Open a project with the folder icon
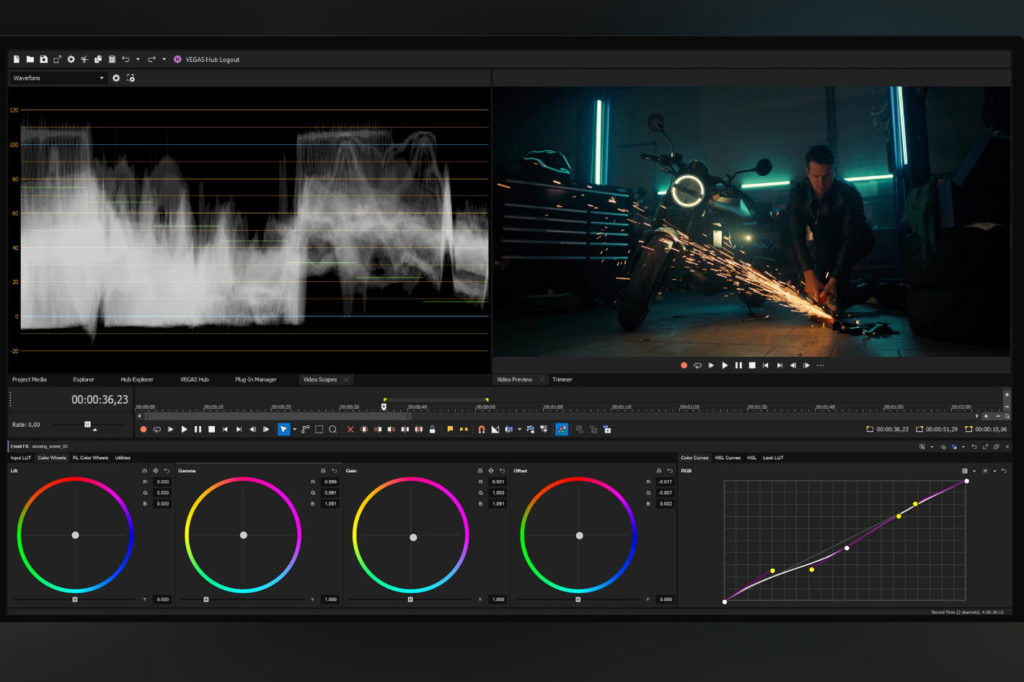Viewport: 1024px width, 682px height. point(30,59)
